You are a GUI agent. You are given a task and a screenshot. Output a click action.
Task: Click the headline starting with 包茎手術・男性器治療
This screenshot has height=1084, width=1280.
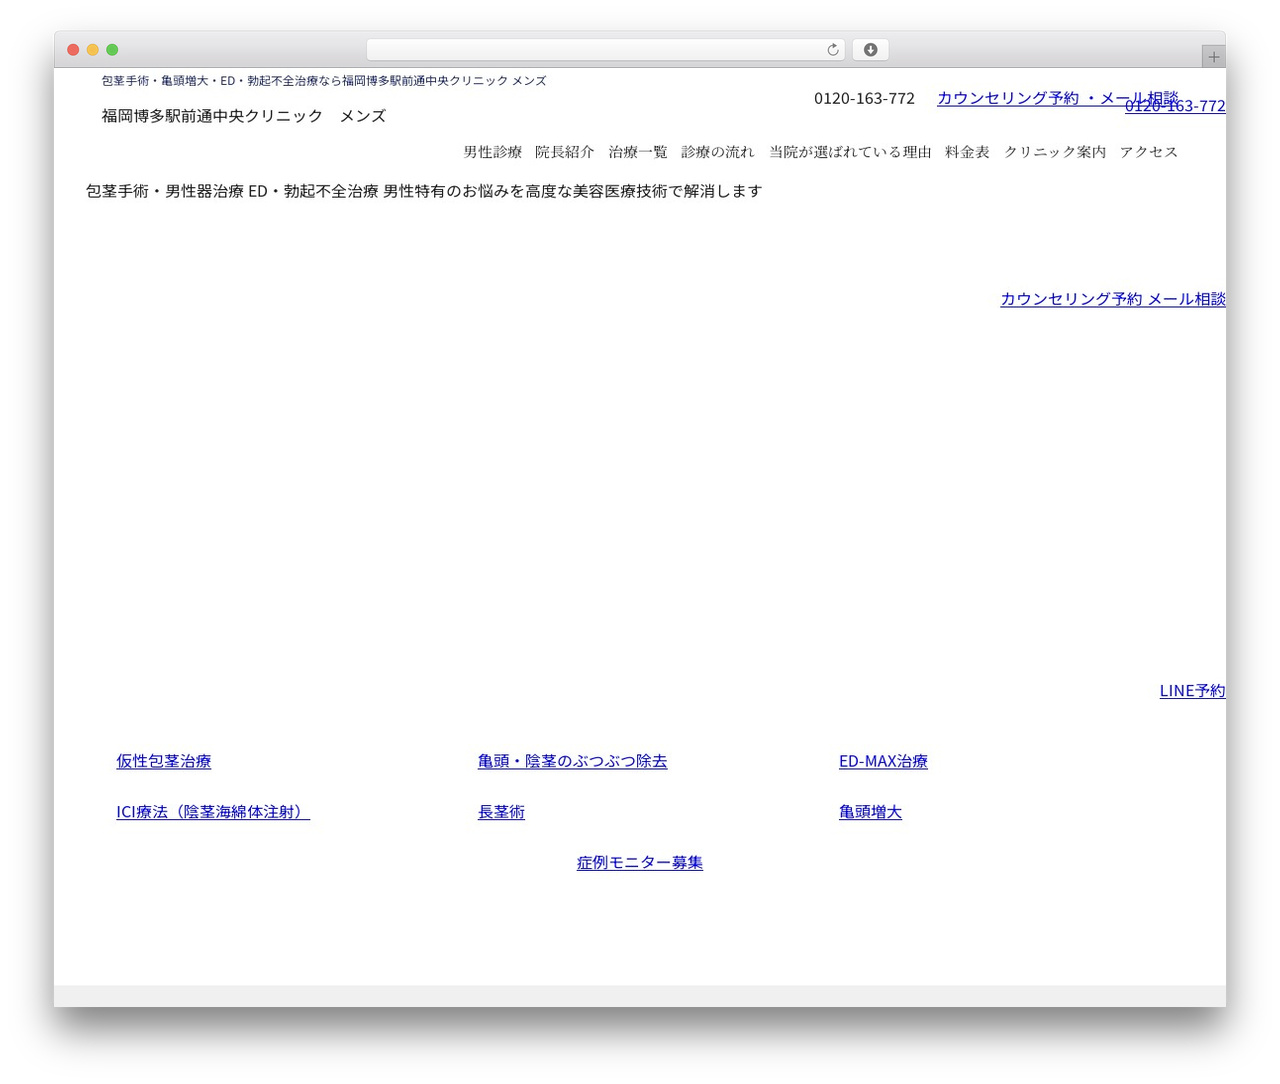coord(424,191)
